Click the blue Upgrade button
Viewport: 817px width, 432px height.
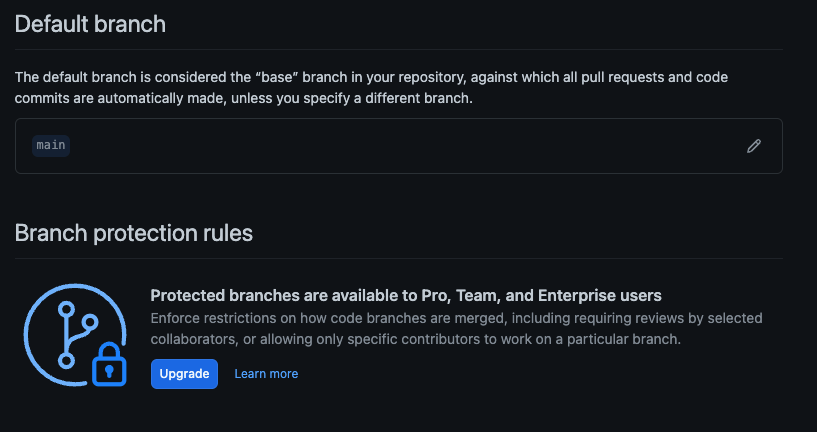184,374
